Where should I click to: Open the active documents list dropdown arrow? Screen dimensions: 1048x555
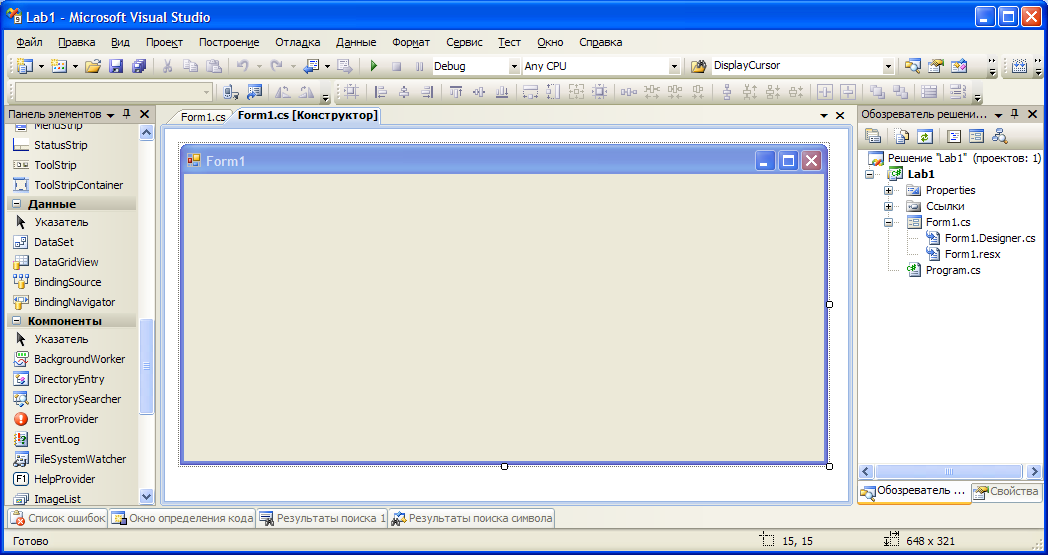point(824,116)
